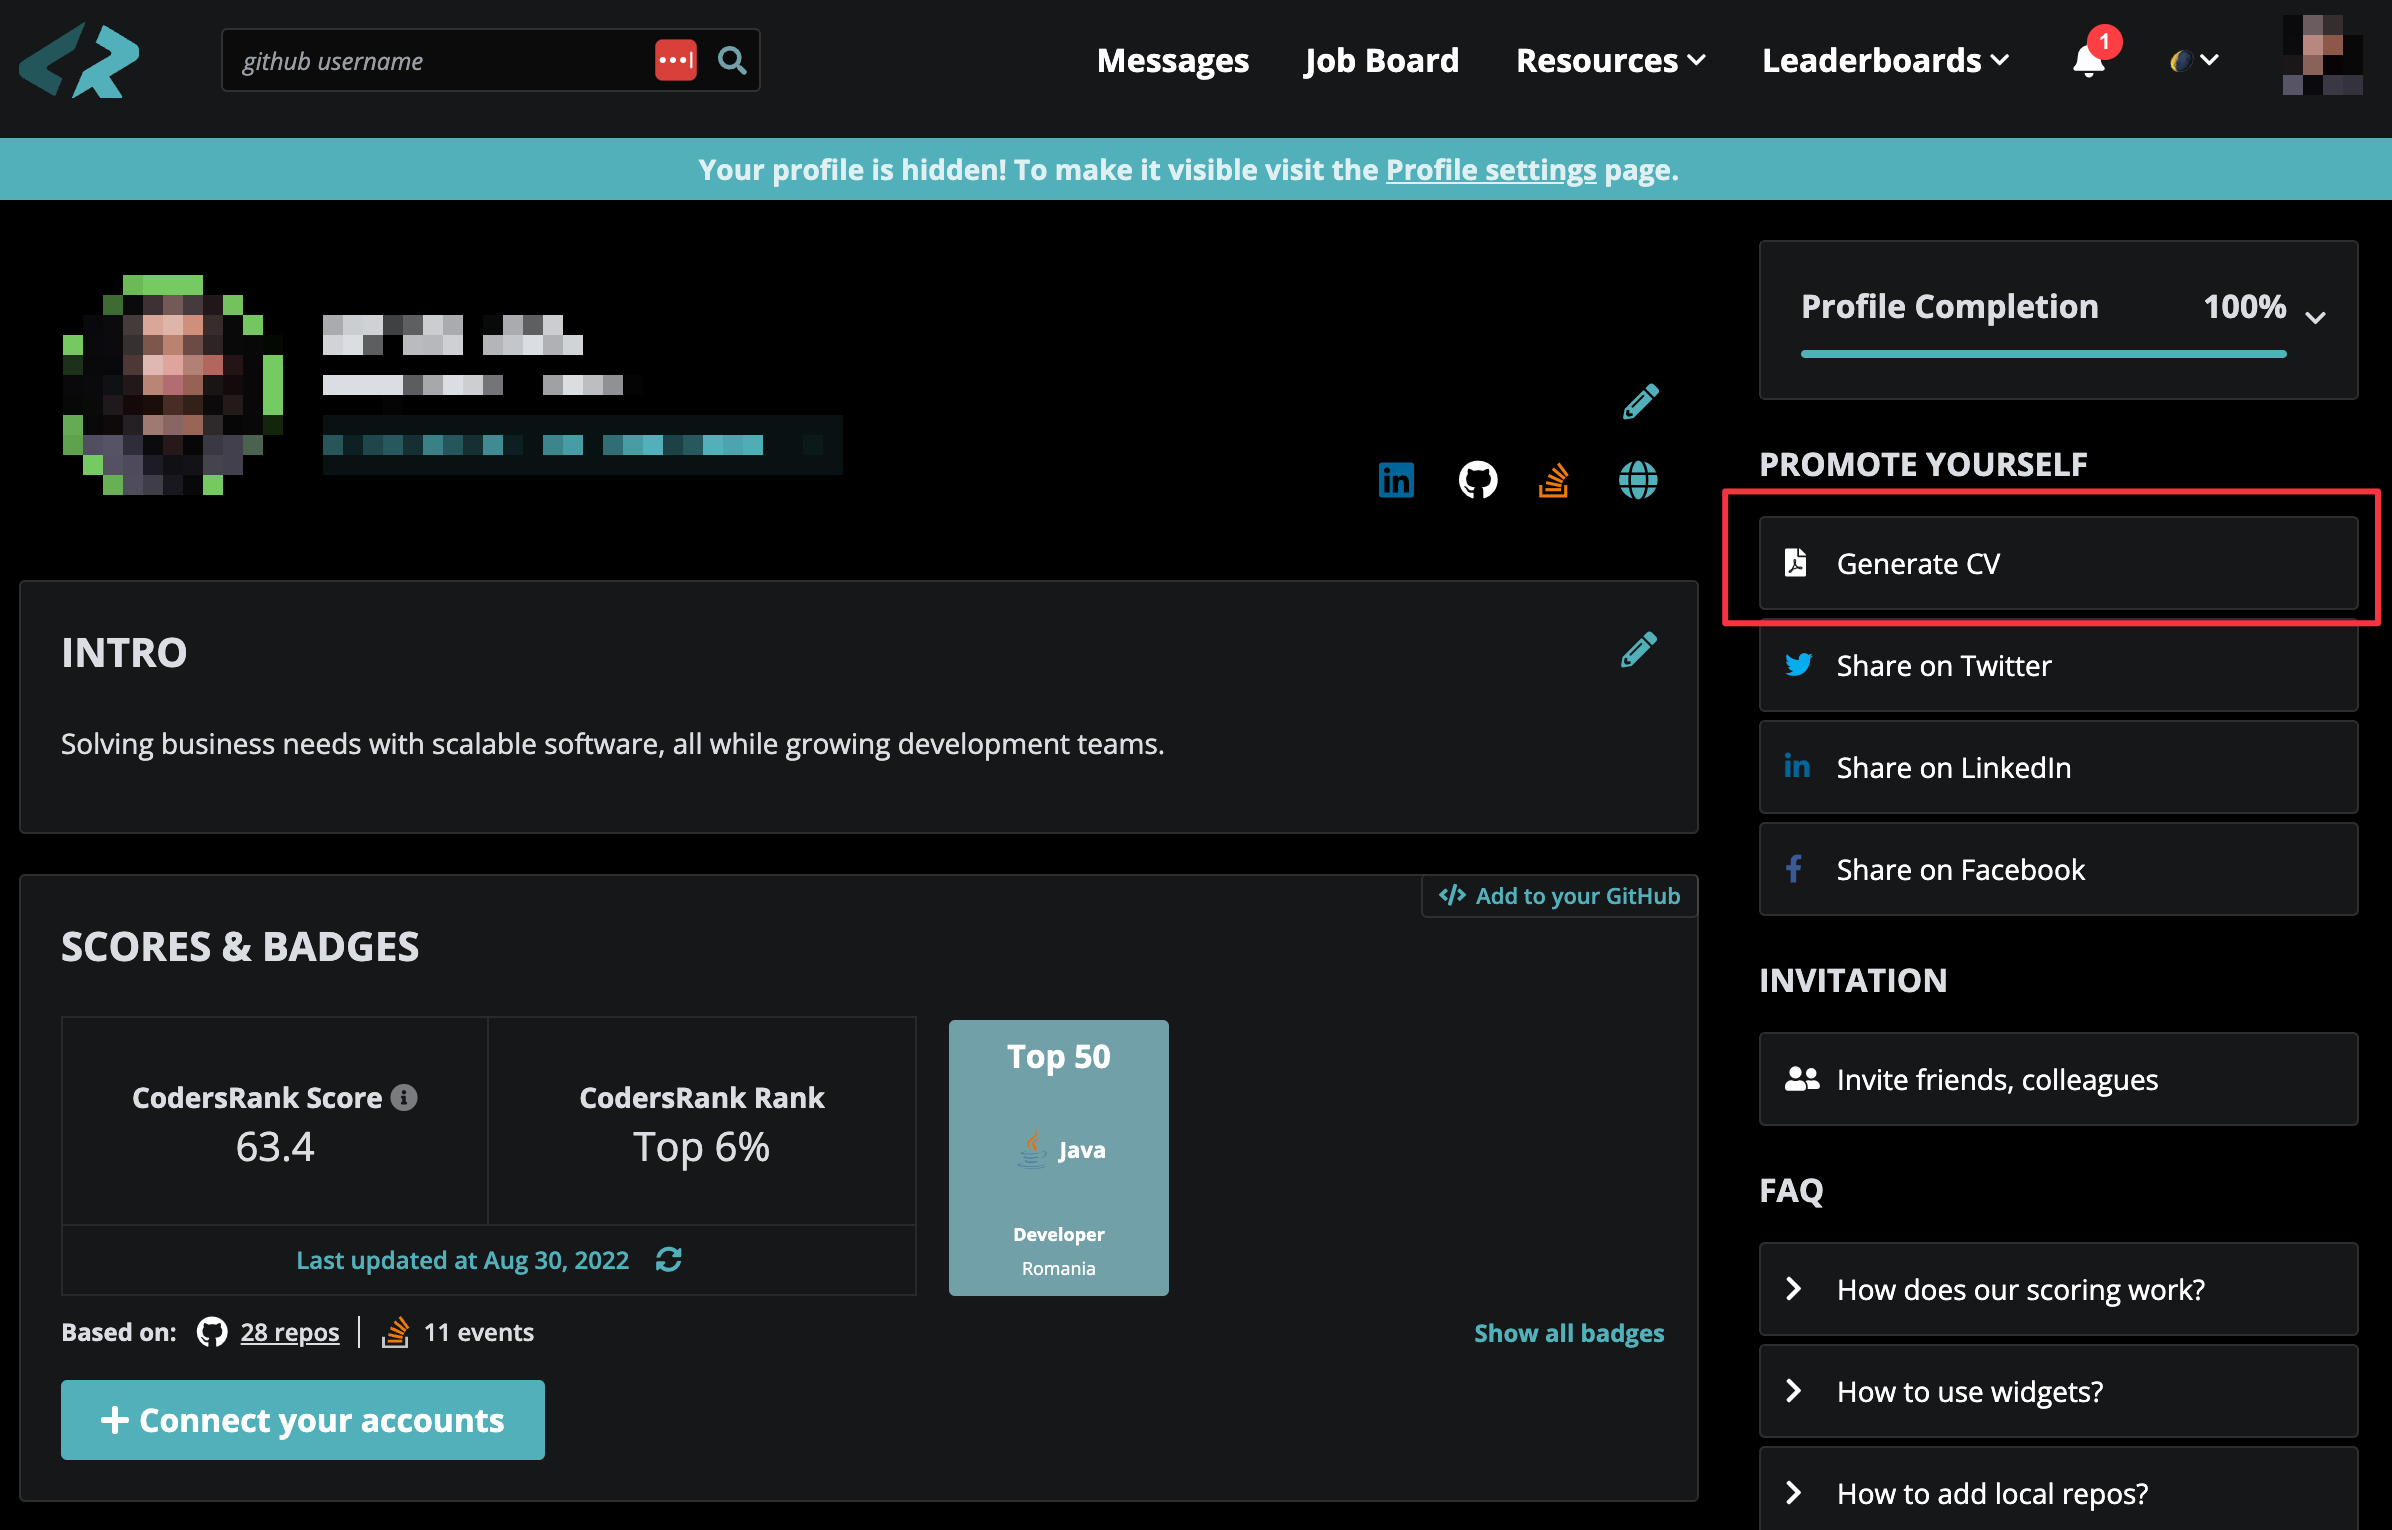Go to Job Board
2392x1530 pixels.
click(1381, 60)
